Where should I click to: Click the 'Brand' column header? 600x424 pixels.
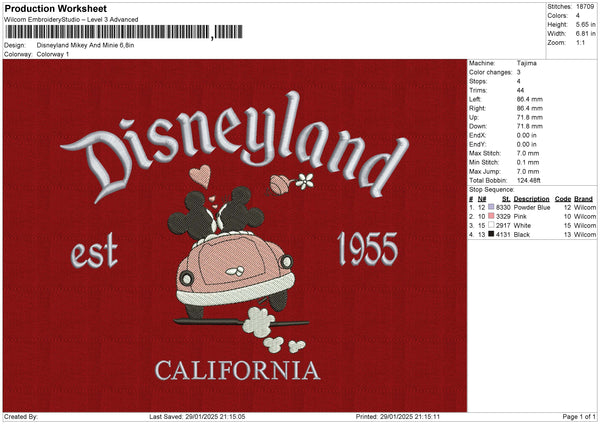[584, 199]
